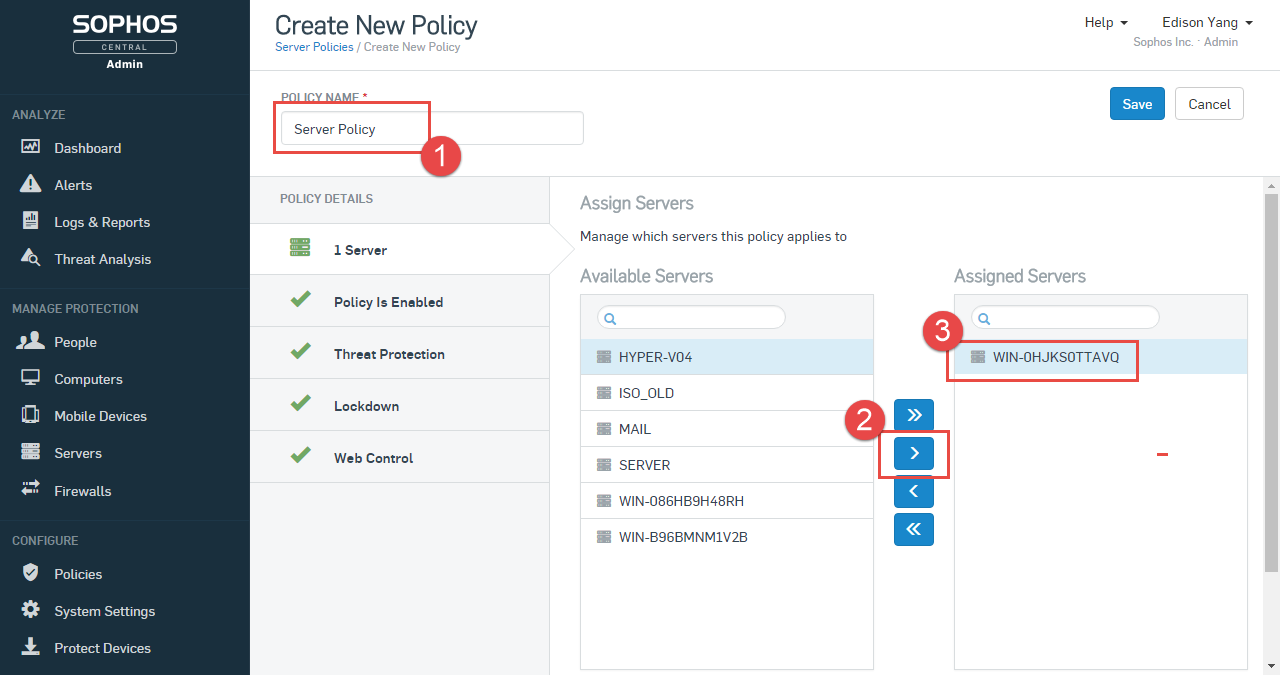The height and width of the screenshot is (675, 1280).
Task: Select WIN-086HB9H48RH server
Action: (727, 501)
